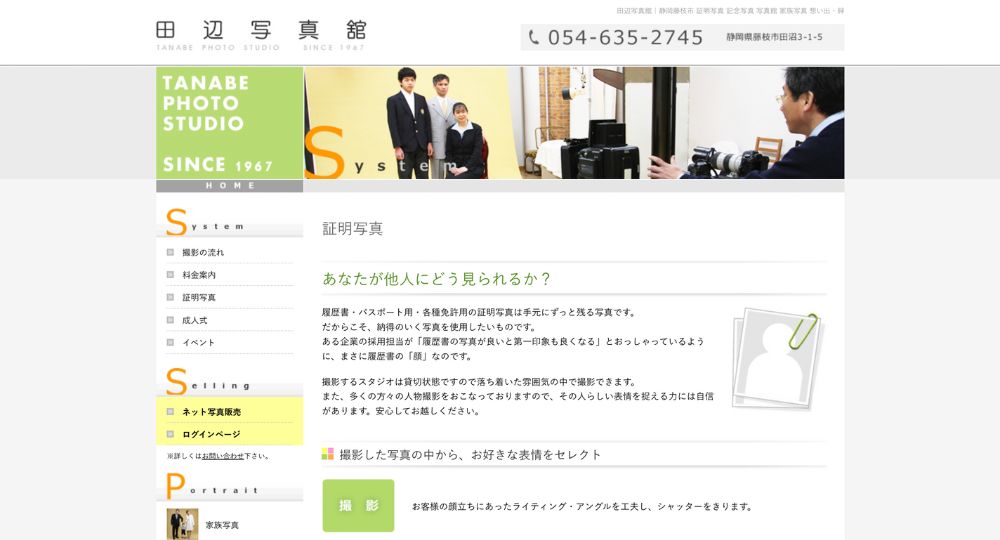Click the paper-clipped ID photo illustration
1000x540 pixels.
point(777,359)
